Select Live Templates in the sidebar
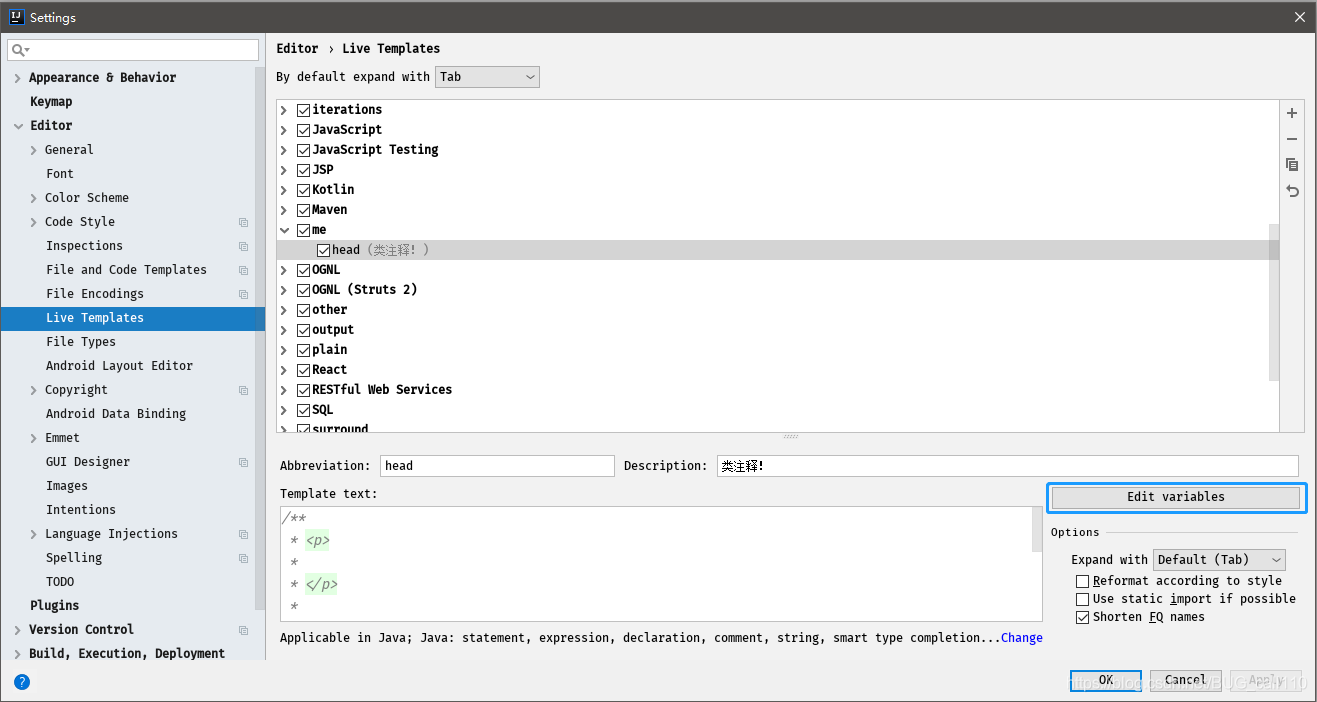 click(94, 317)
